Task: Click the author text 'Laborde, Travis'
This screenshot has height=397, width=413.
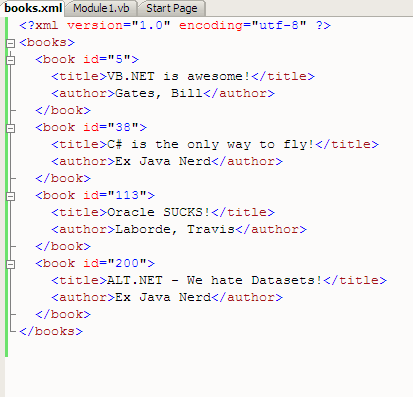Action: pos(175,229)
